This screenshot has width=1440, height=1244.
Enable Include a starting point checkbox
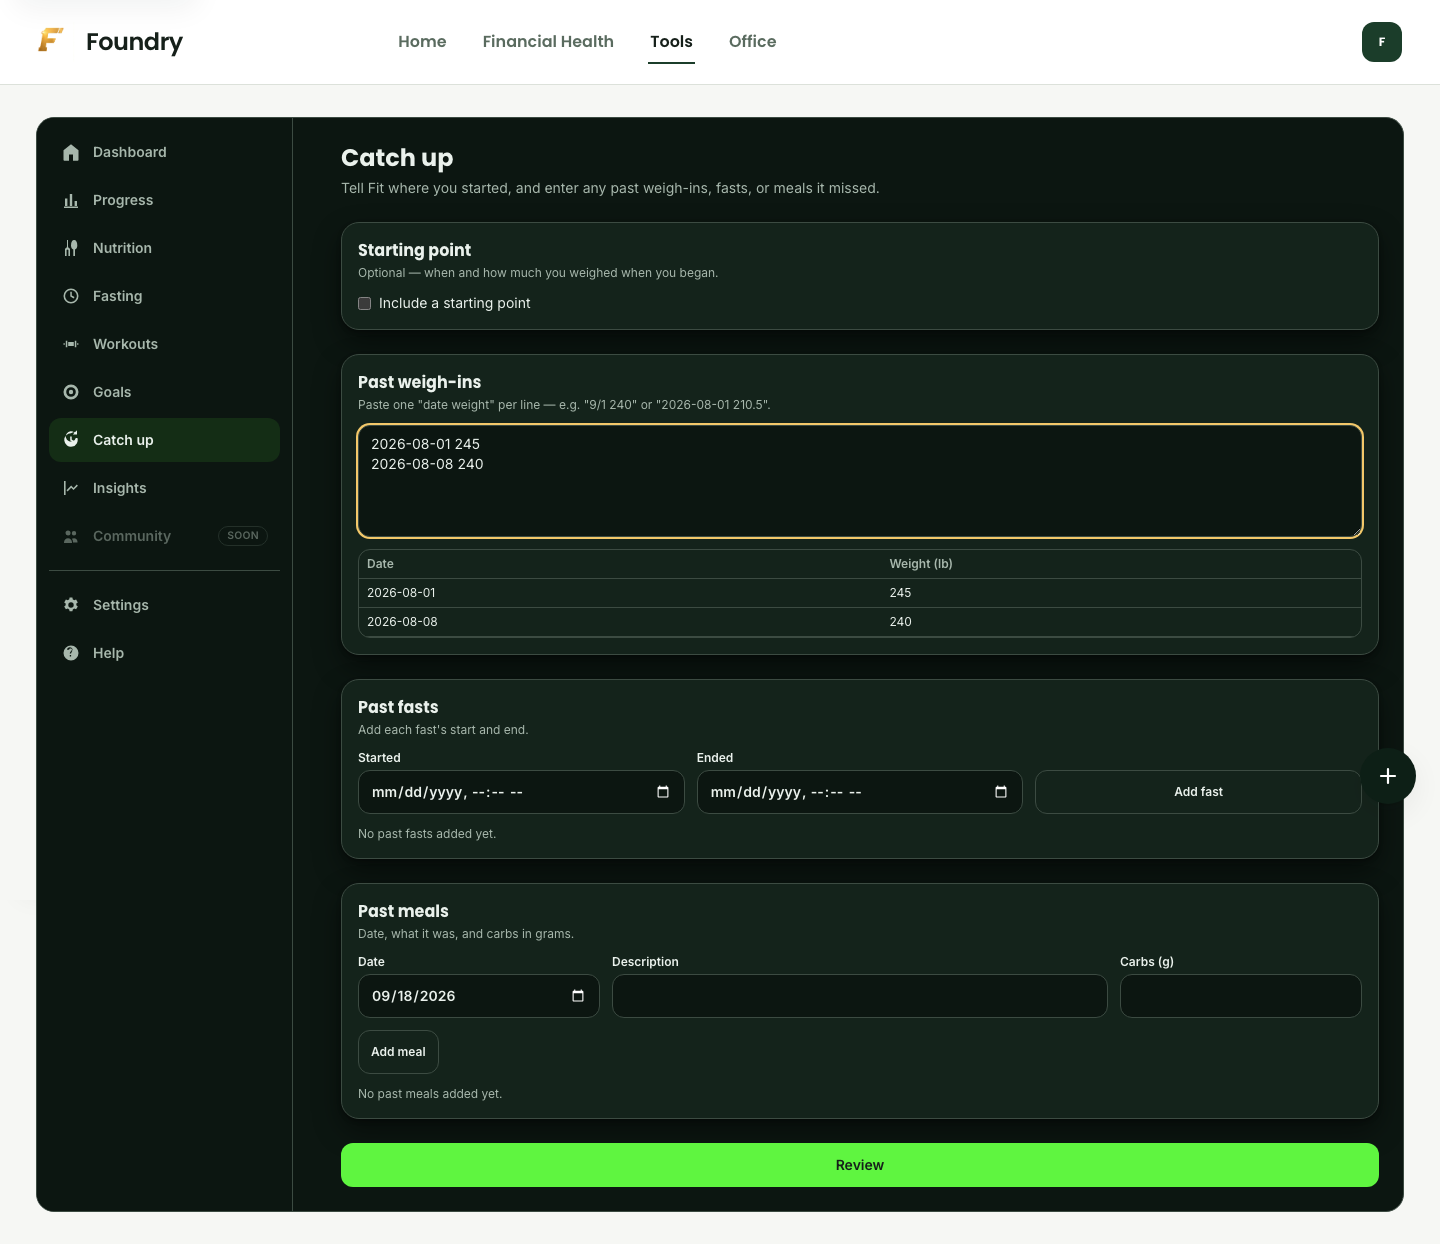click(365, 303)
